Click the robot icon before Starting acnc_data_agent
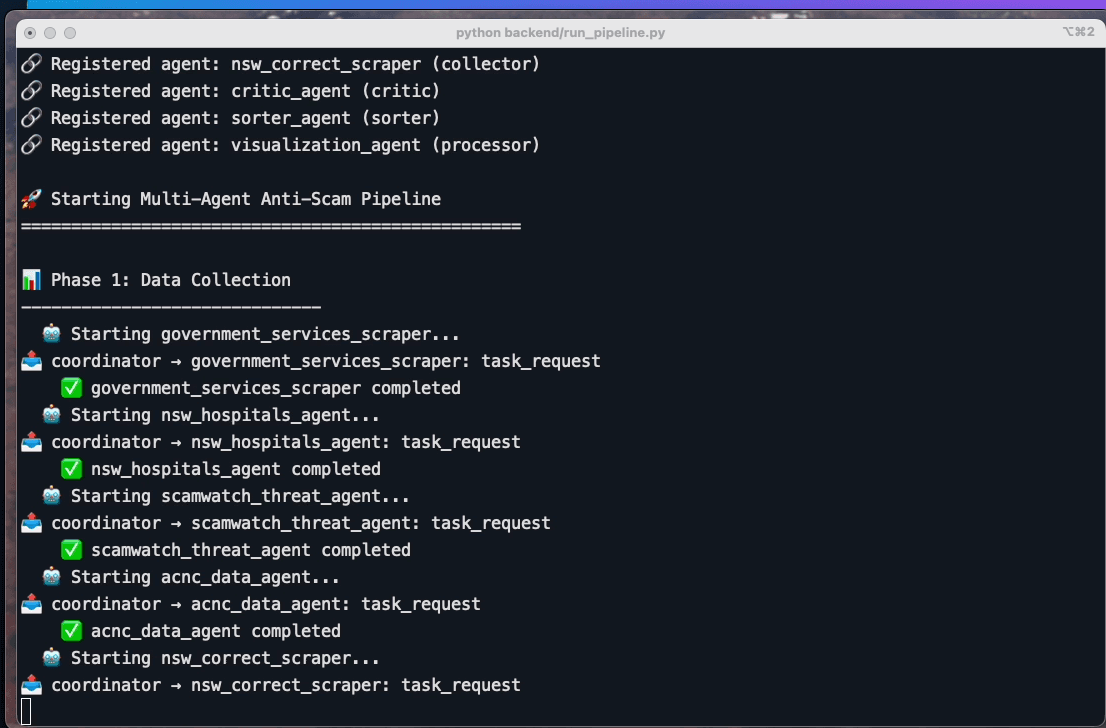 coord(50,576)
